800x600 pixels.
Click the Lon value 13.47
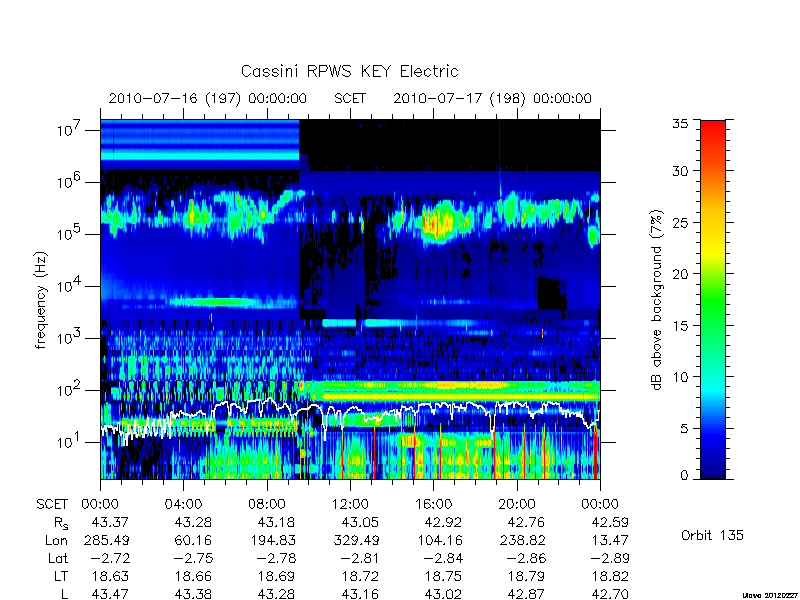tap(610, 540)
